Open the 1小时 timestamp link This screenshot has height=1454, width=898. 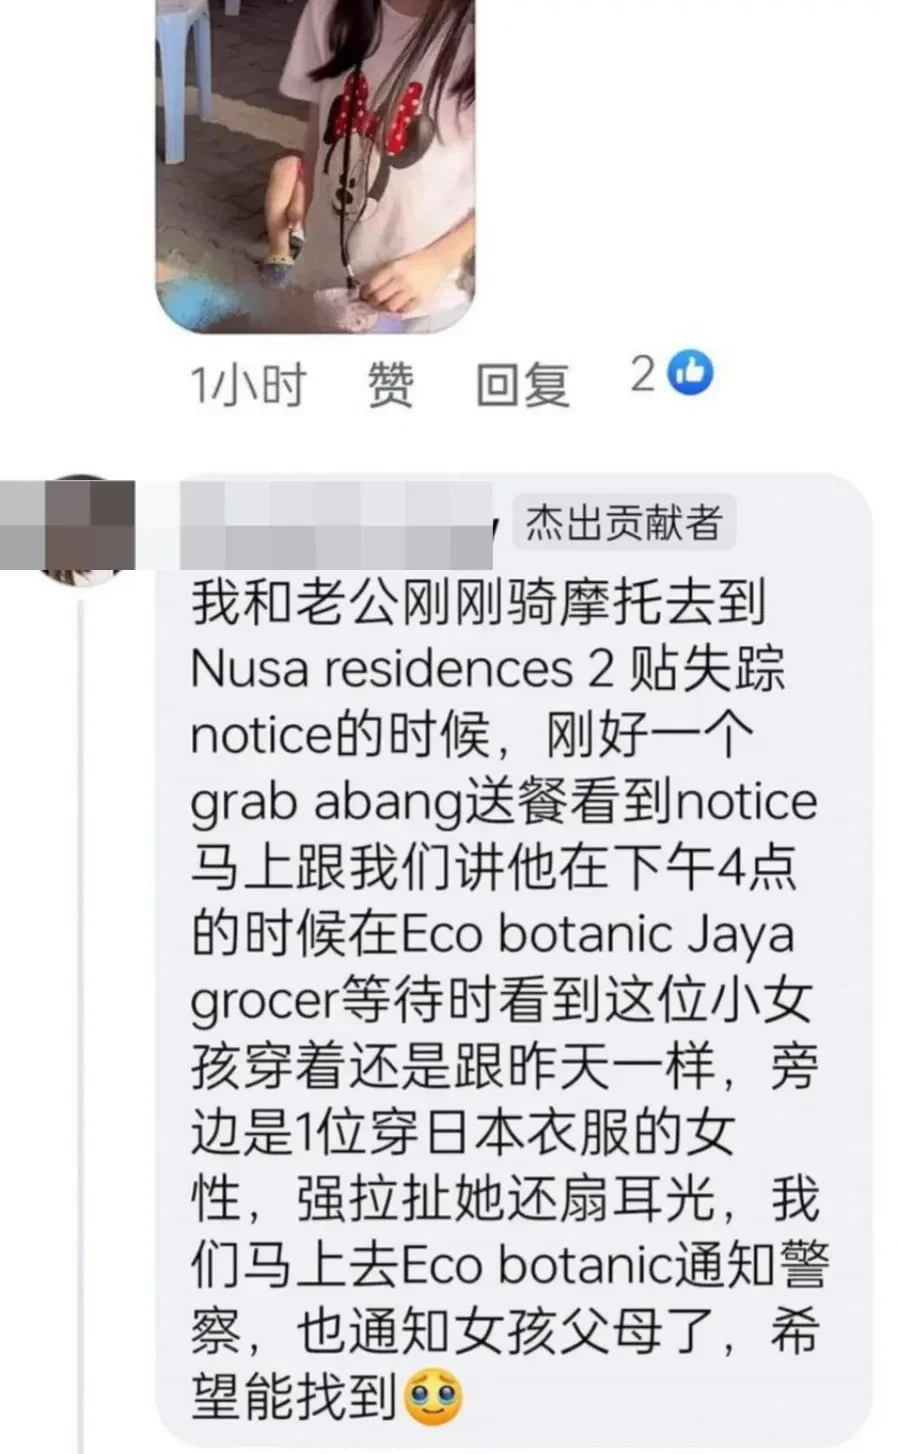(x=248, y=385)
